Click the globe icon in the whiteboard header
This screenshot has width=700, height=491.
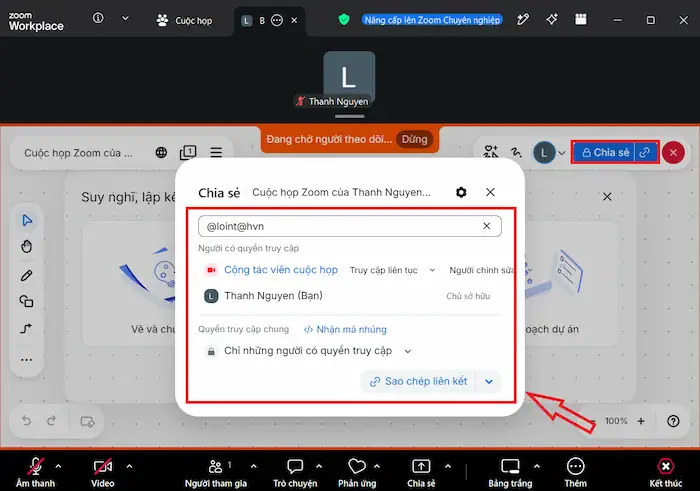click(161, 153)
